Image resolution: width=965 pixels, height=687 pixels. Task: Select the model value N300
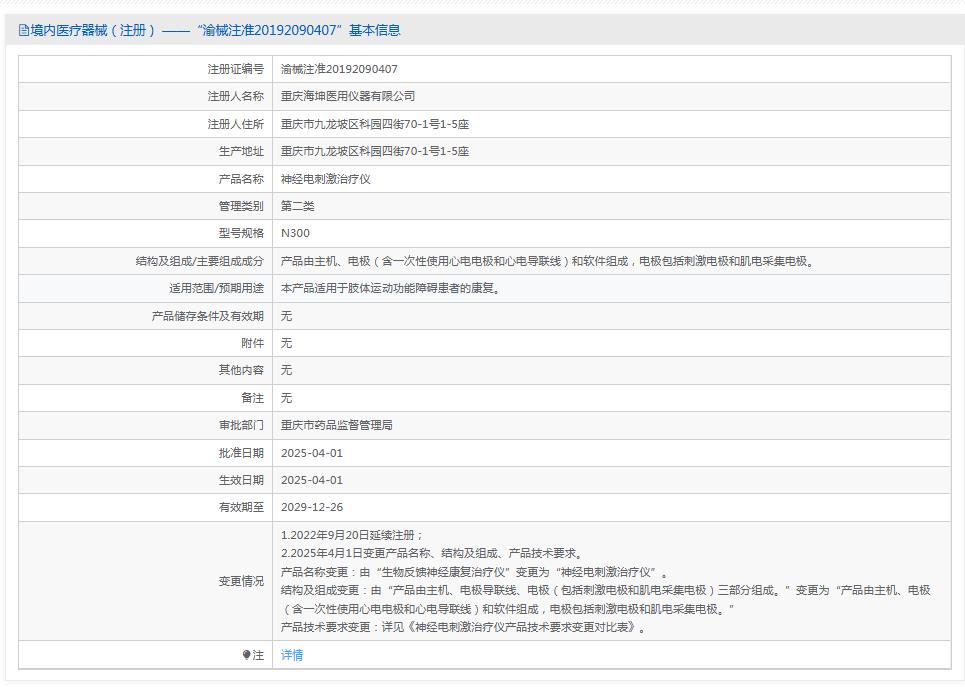tap(295, 233)
